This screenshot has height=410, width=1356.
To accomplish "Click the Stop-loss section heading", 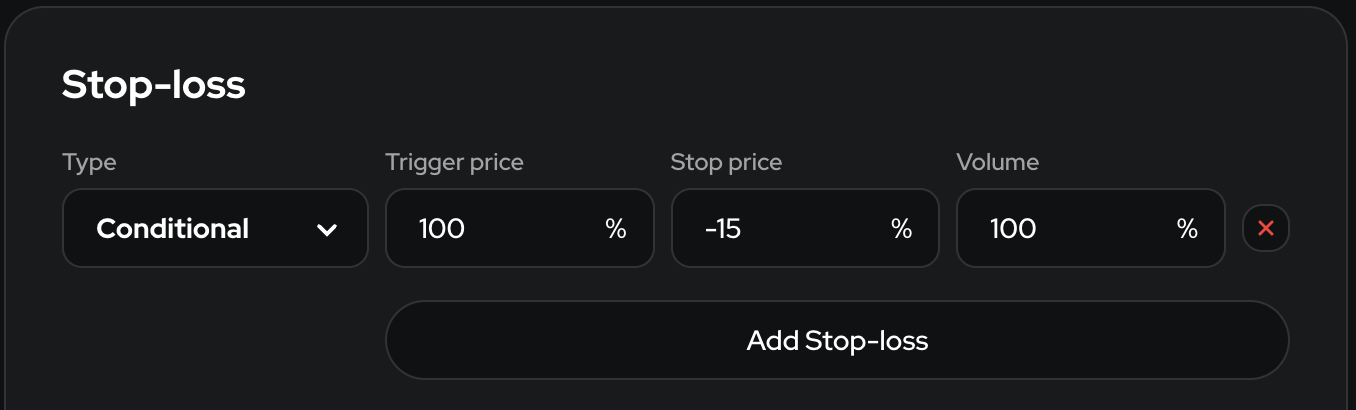I will click(154, 86).
